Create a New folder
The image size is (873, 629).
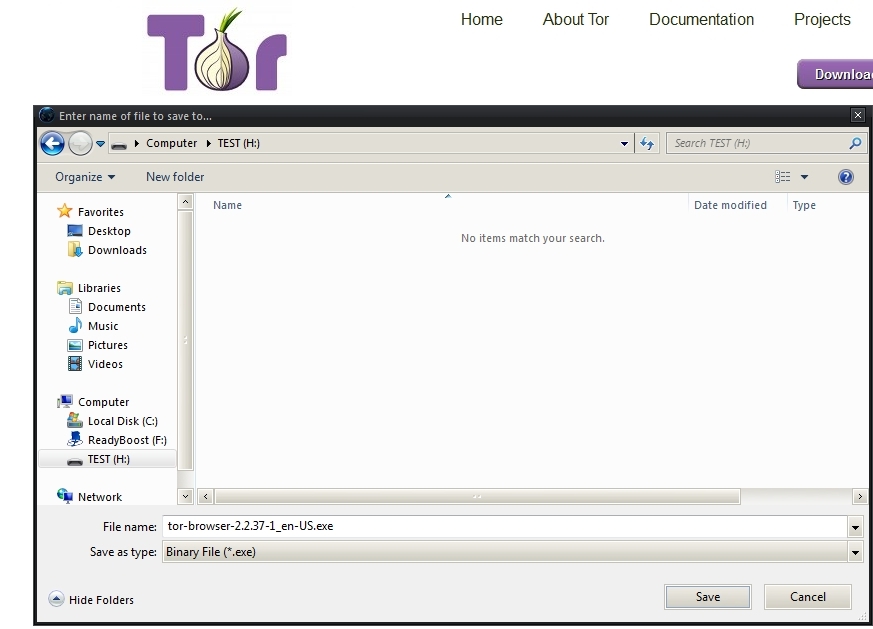175,176
